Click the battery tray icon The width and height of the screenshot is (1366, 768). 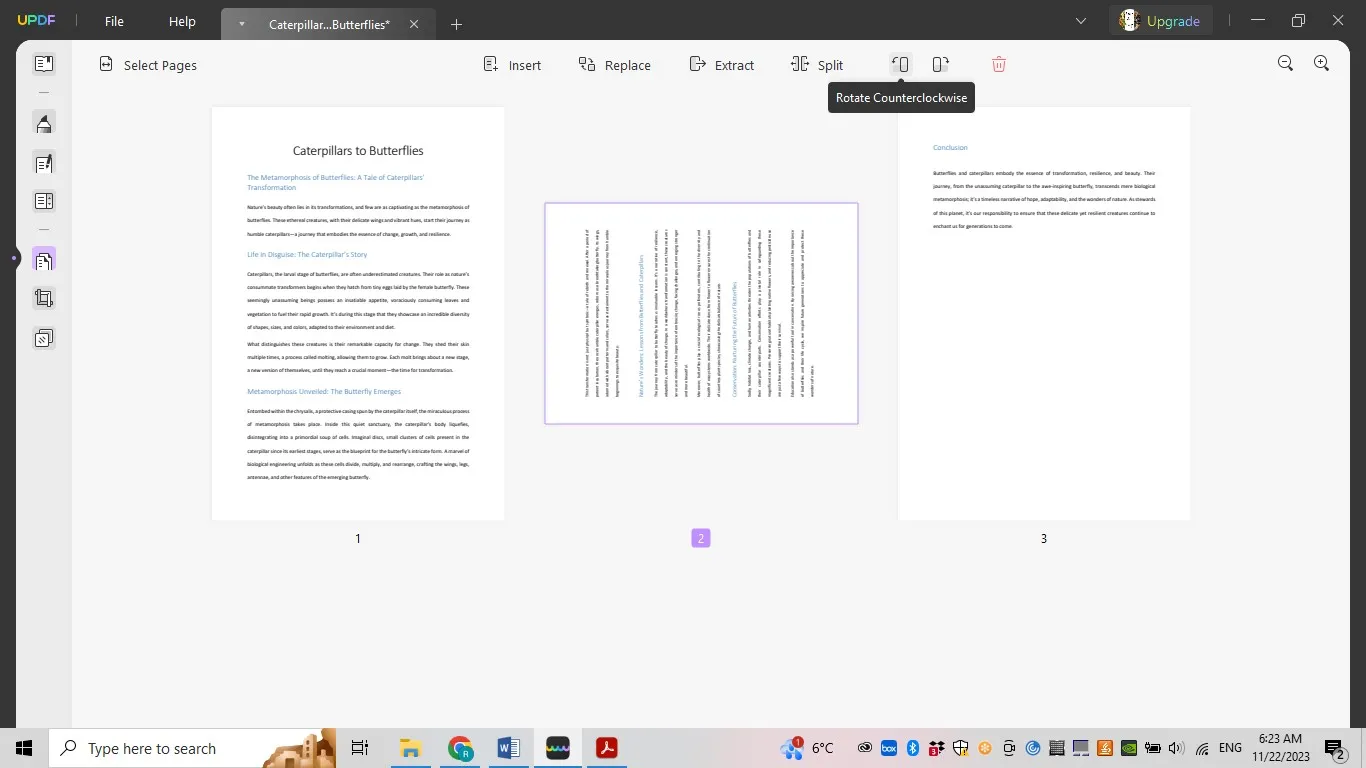tap(1153, 748)
